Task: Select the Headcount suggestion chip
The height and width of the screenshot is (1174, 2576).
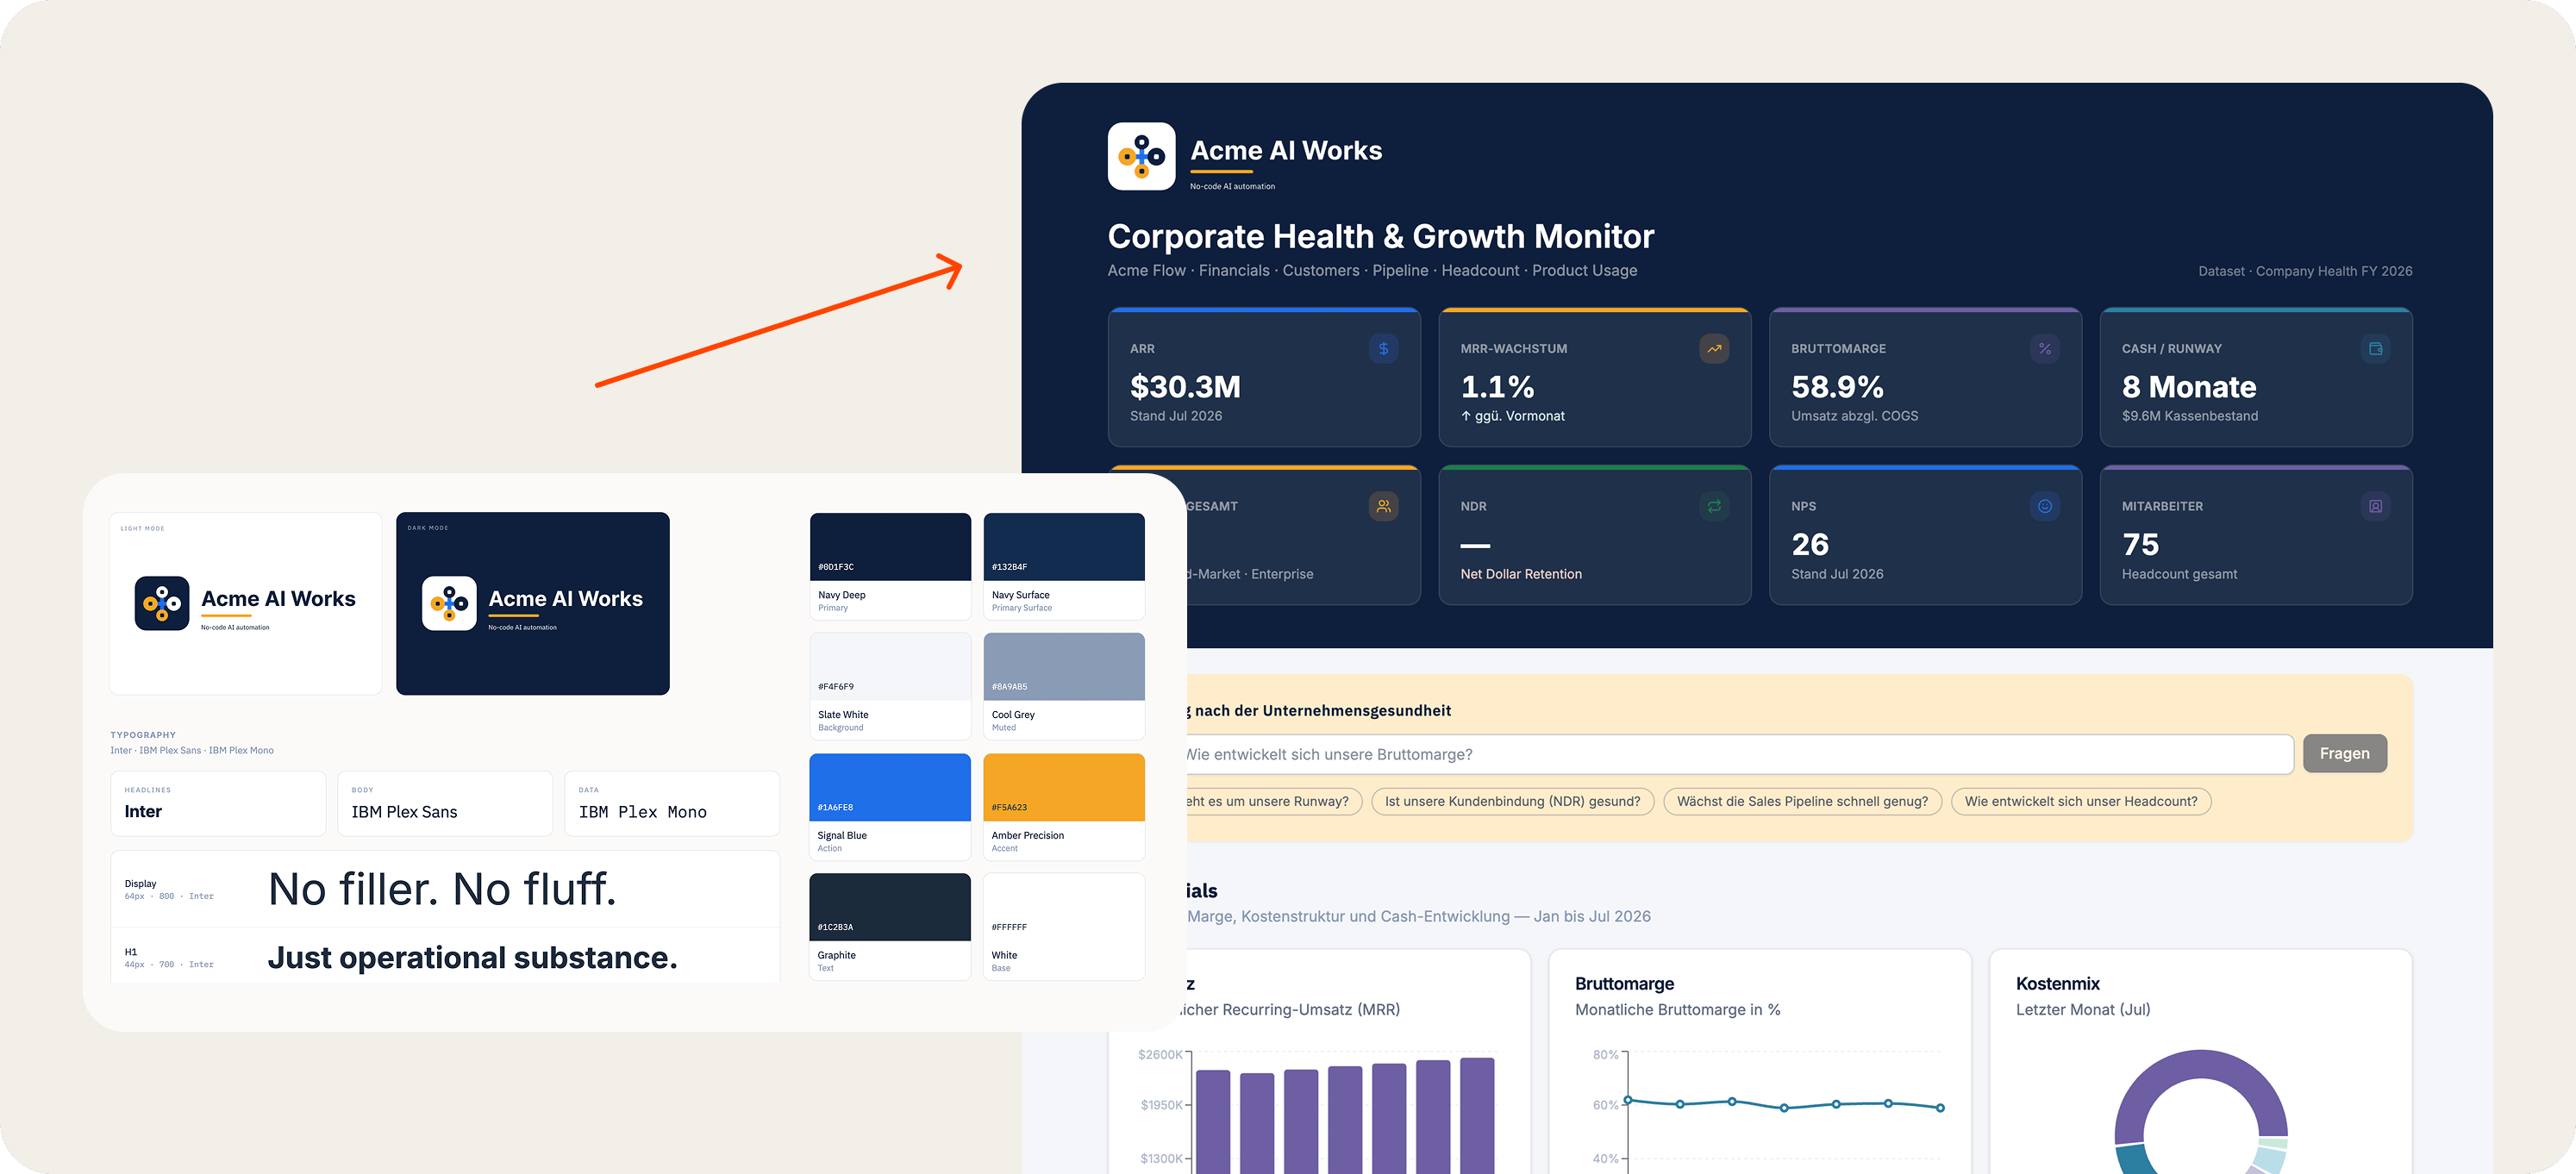Action: (x=2080, y=801)
